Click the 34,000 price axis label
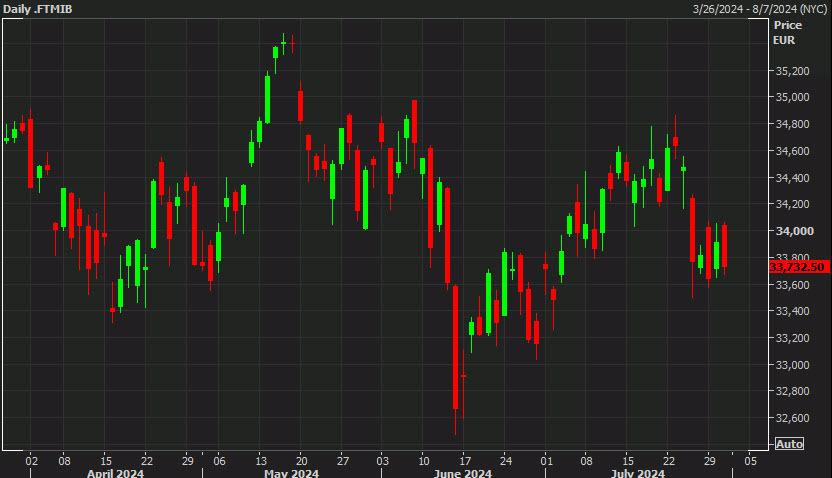 tap(792, 231)
